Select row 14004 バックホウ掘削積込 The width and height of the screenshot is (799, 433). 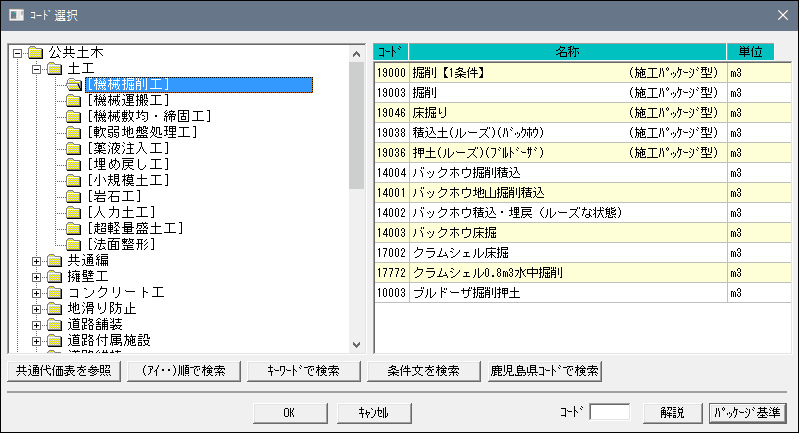pyautogui.click(x=582, y=173)
